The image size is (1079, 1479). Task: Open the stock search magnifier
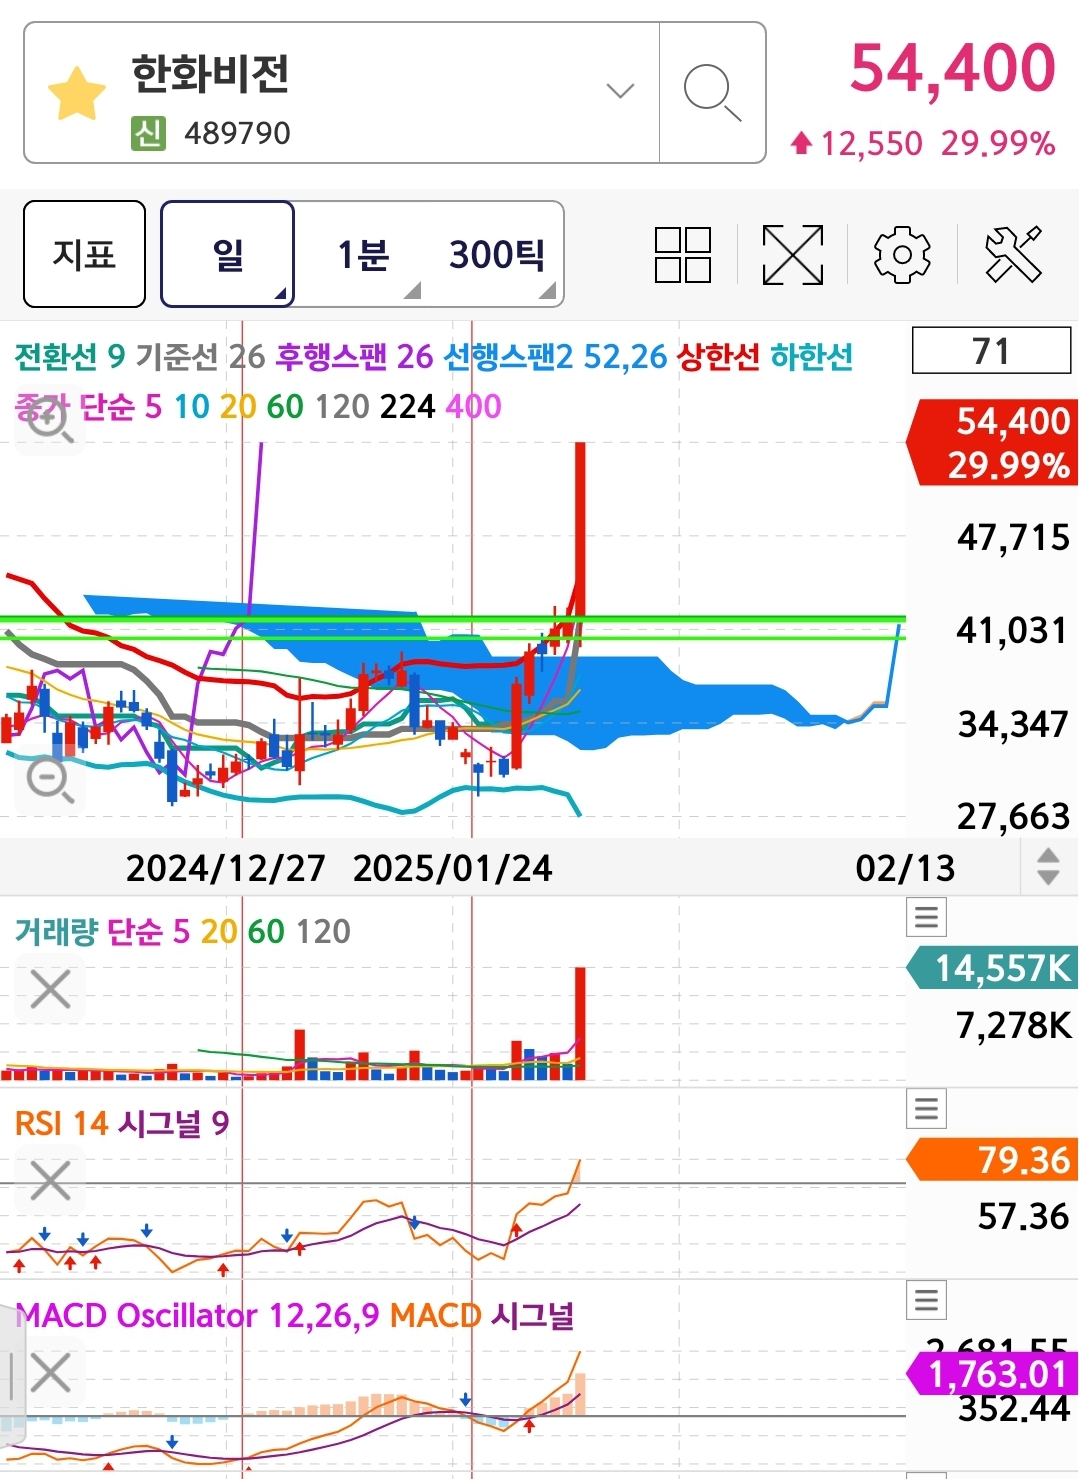[712, 93]
